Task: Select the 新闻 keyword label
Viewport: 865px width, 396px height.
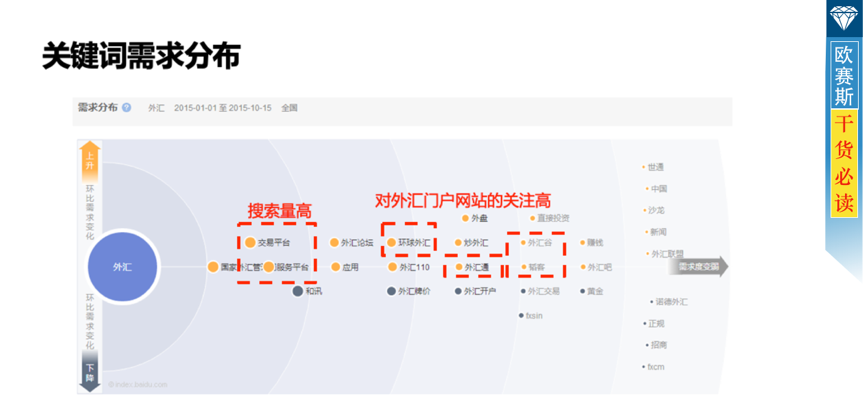Action: click(x=659, y=232)
